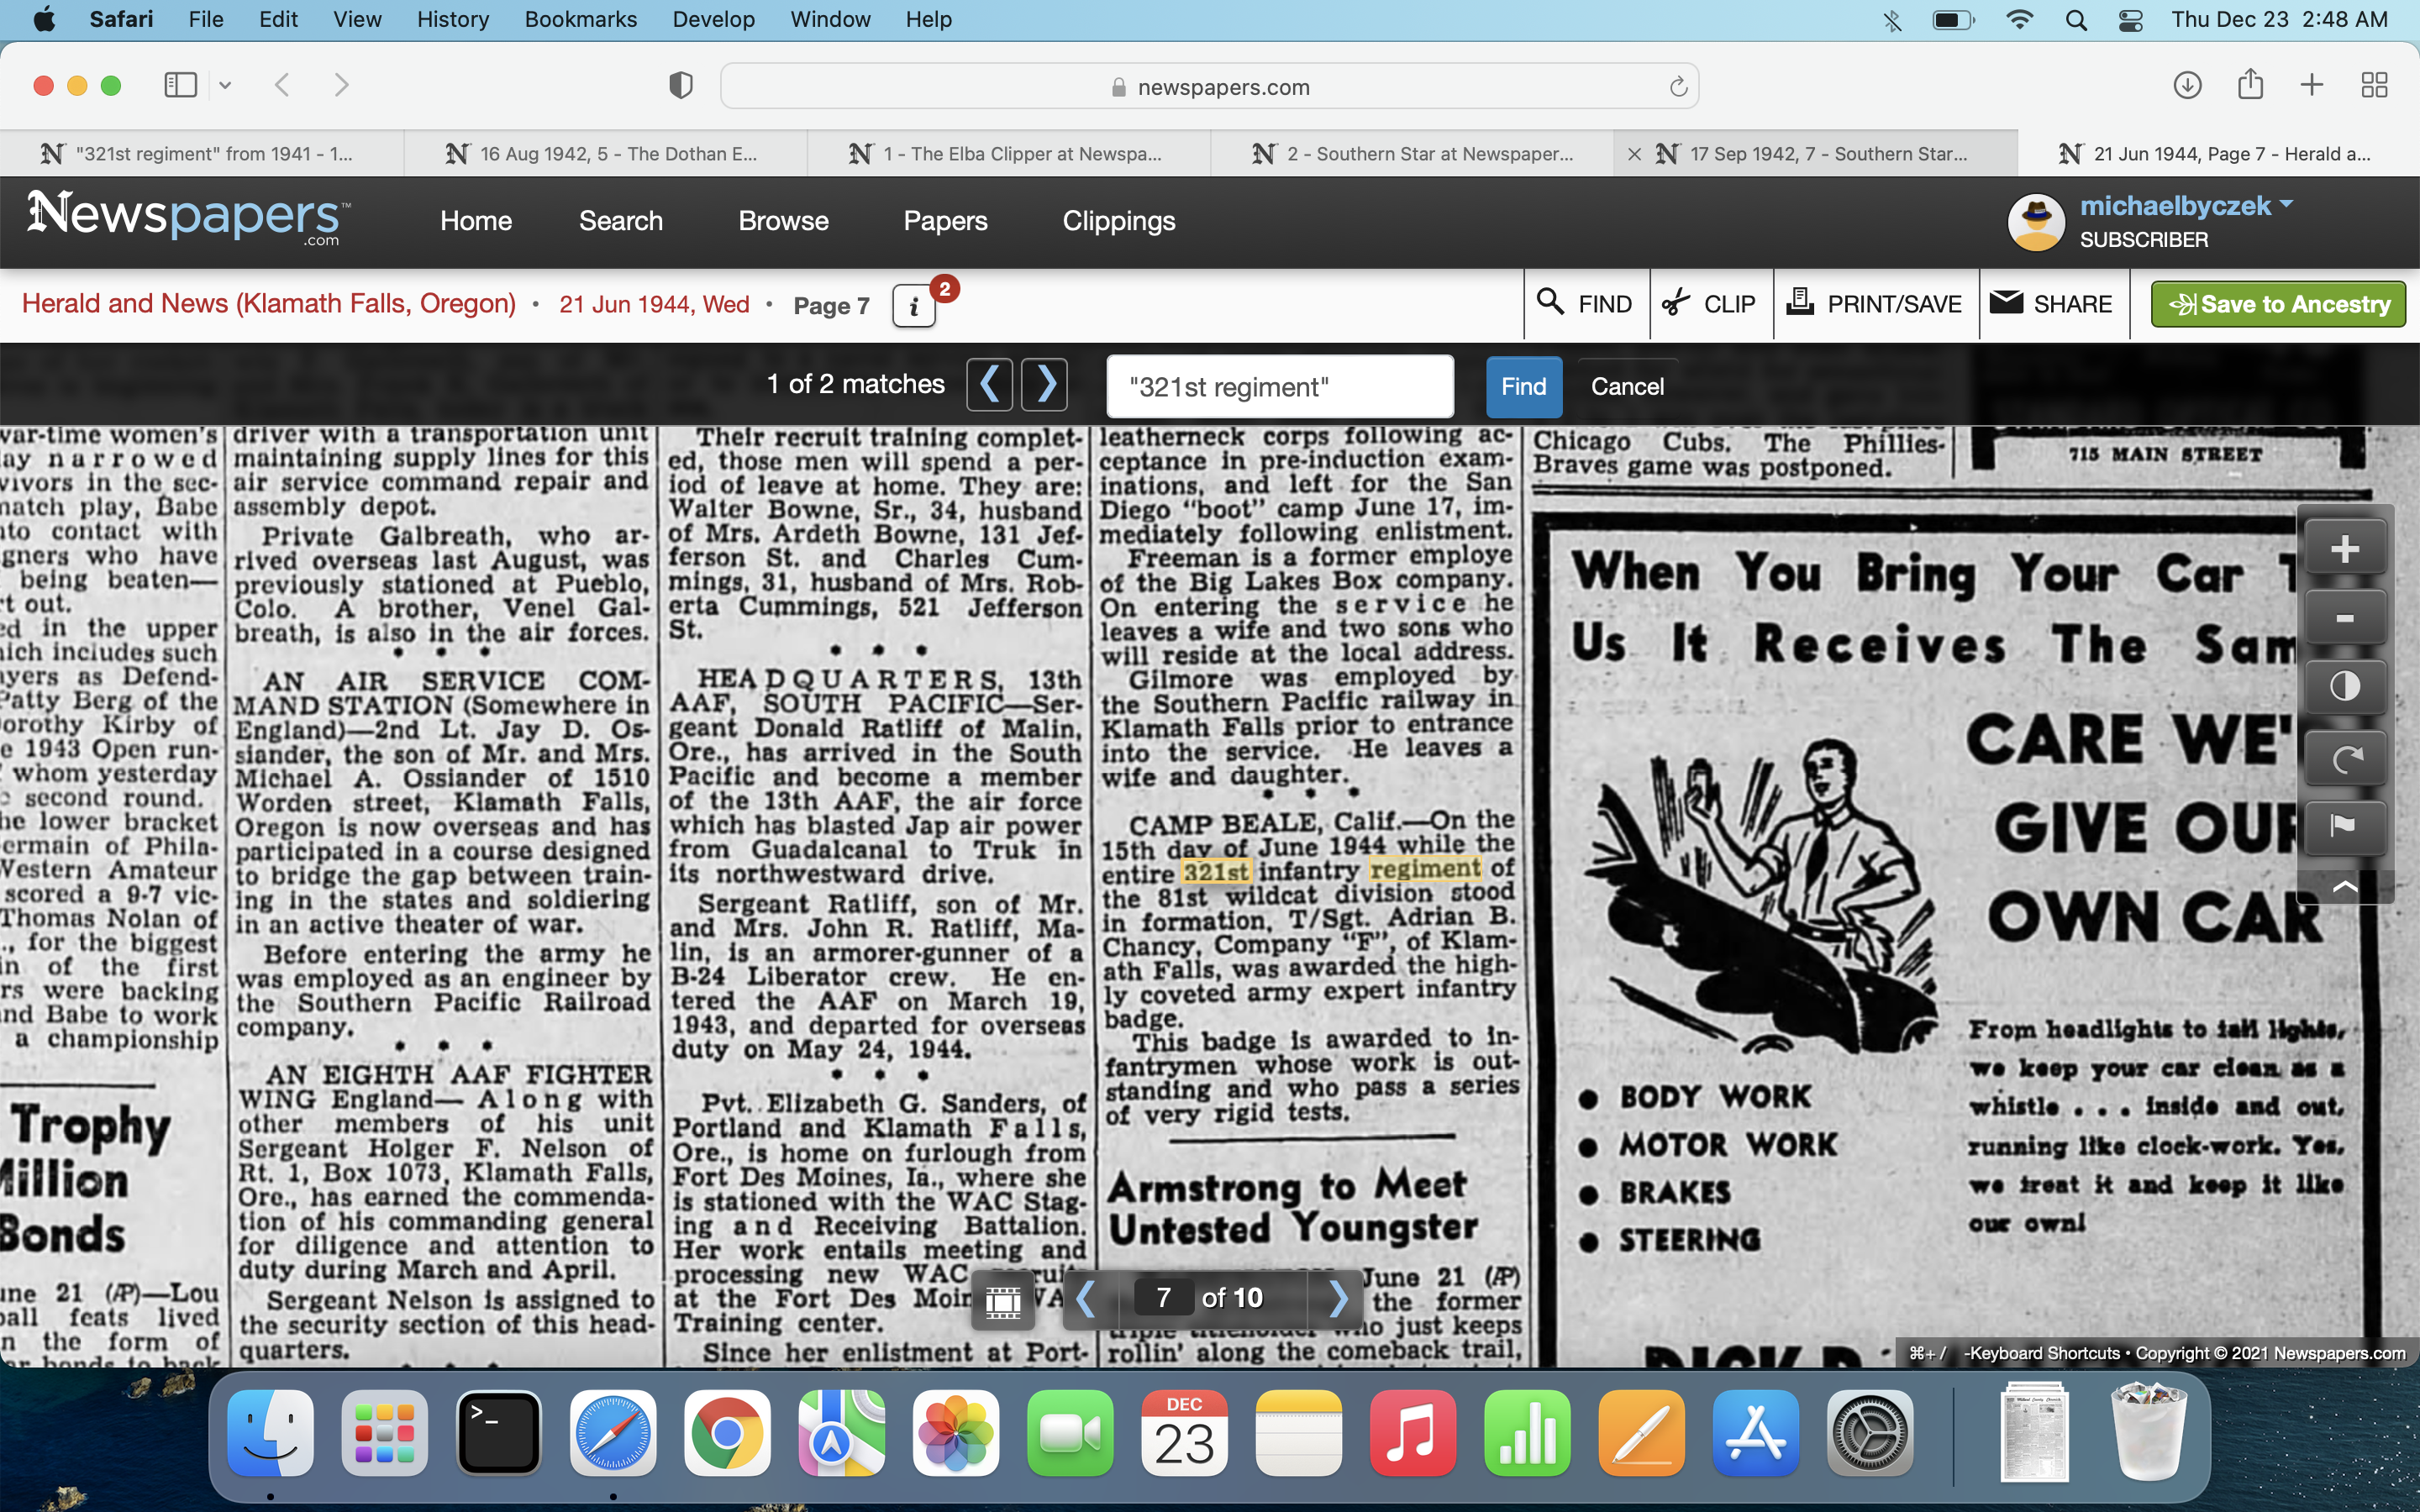The height and width of the screenshot is (1512, 2420).
Task: Open the brightness/contrast adjustment tool
Action: point(2344,687)
